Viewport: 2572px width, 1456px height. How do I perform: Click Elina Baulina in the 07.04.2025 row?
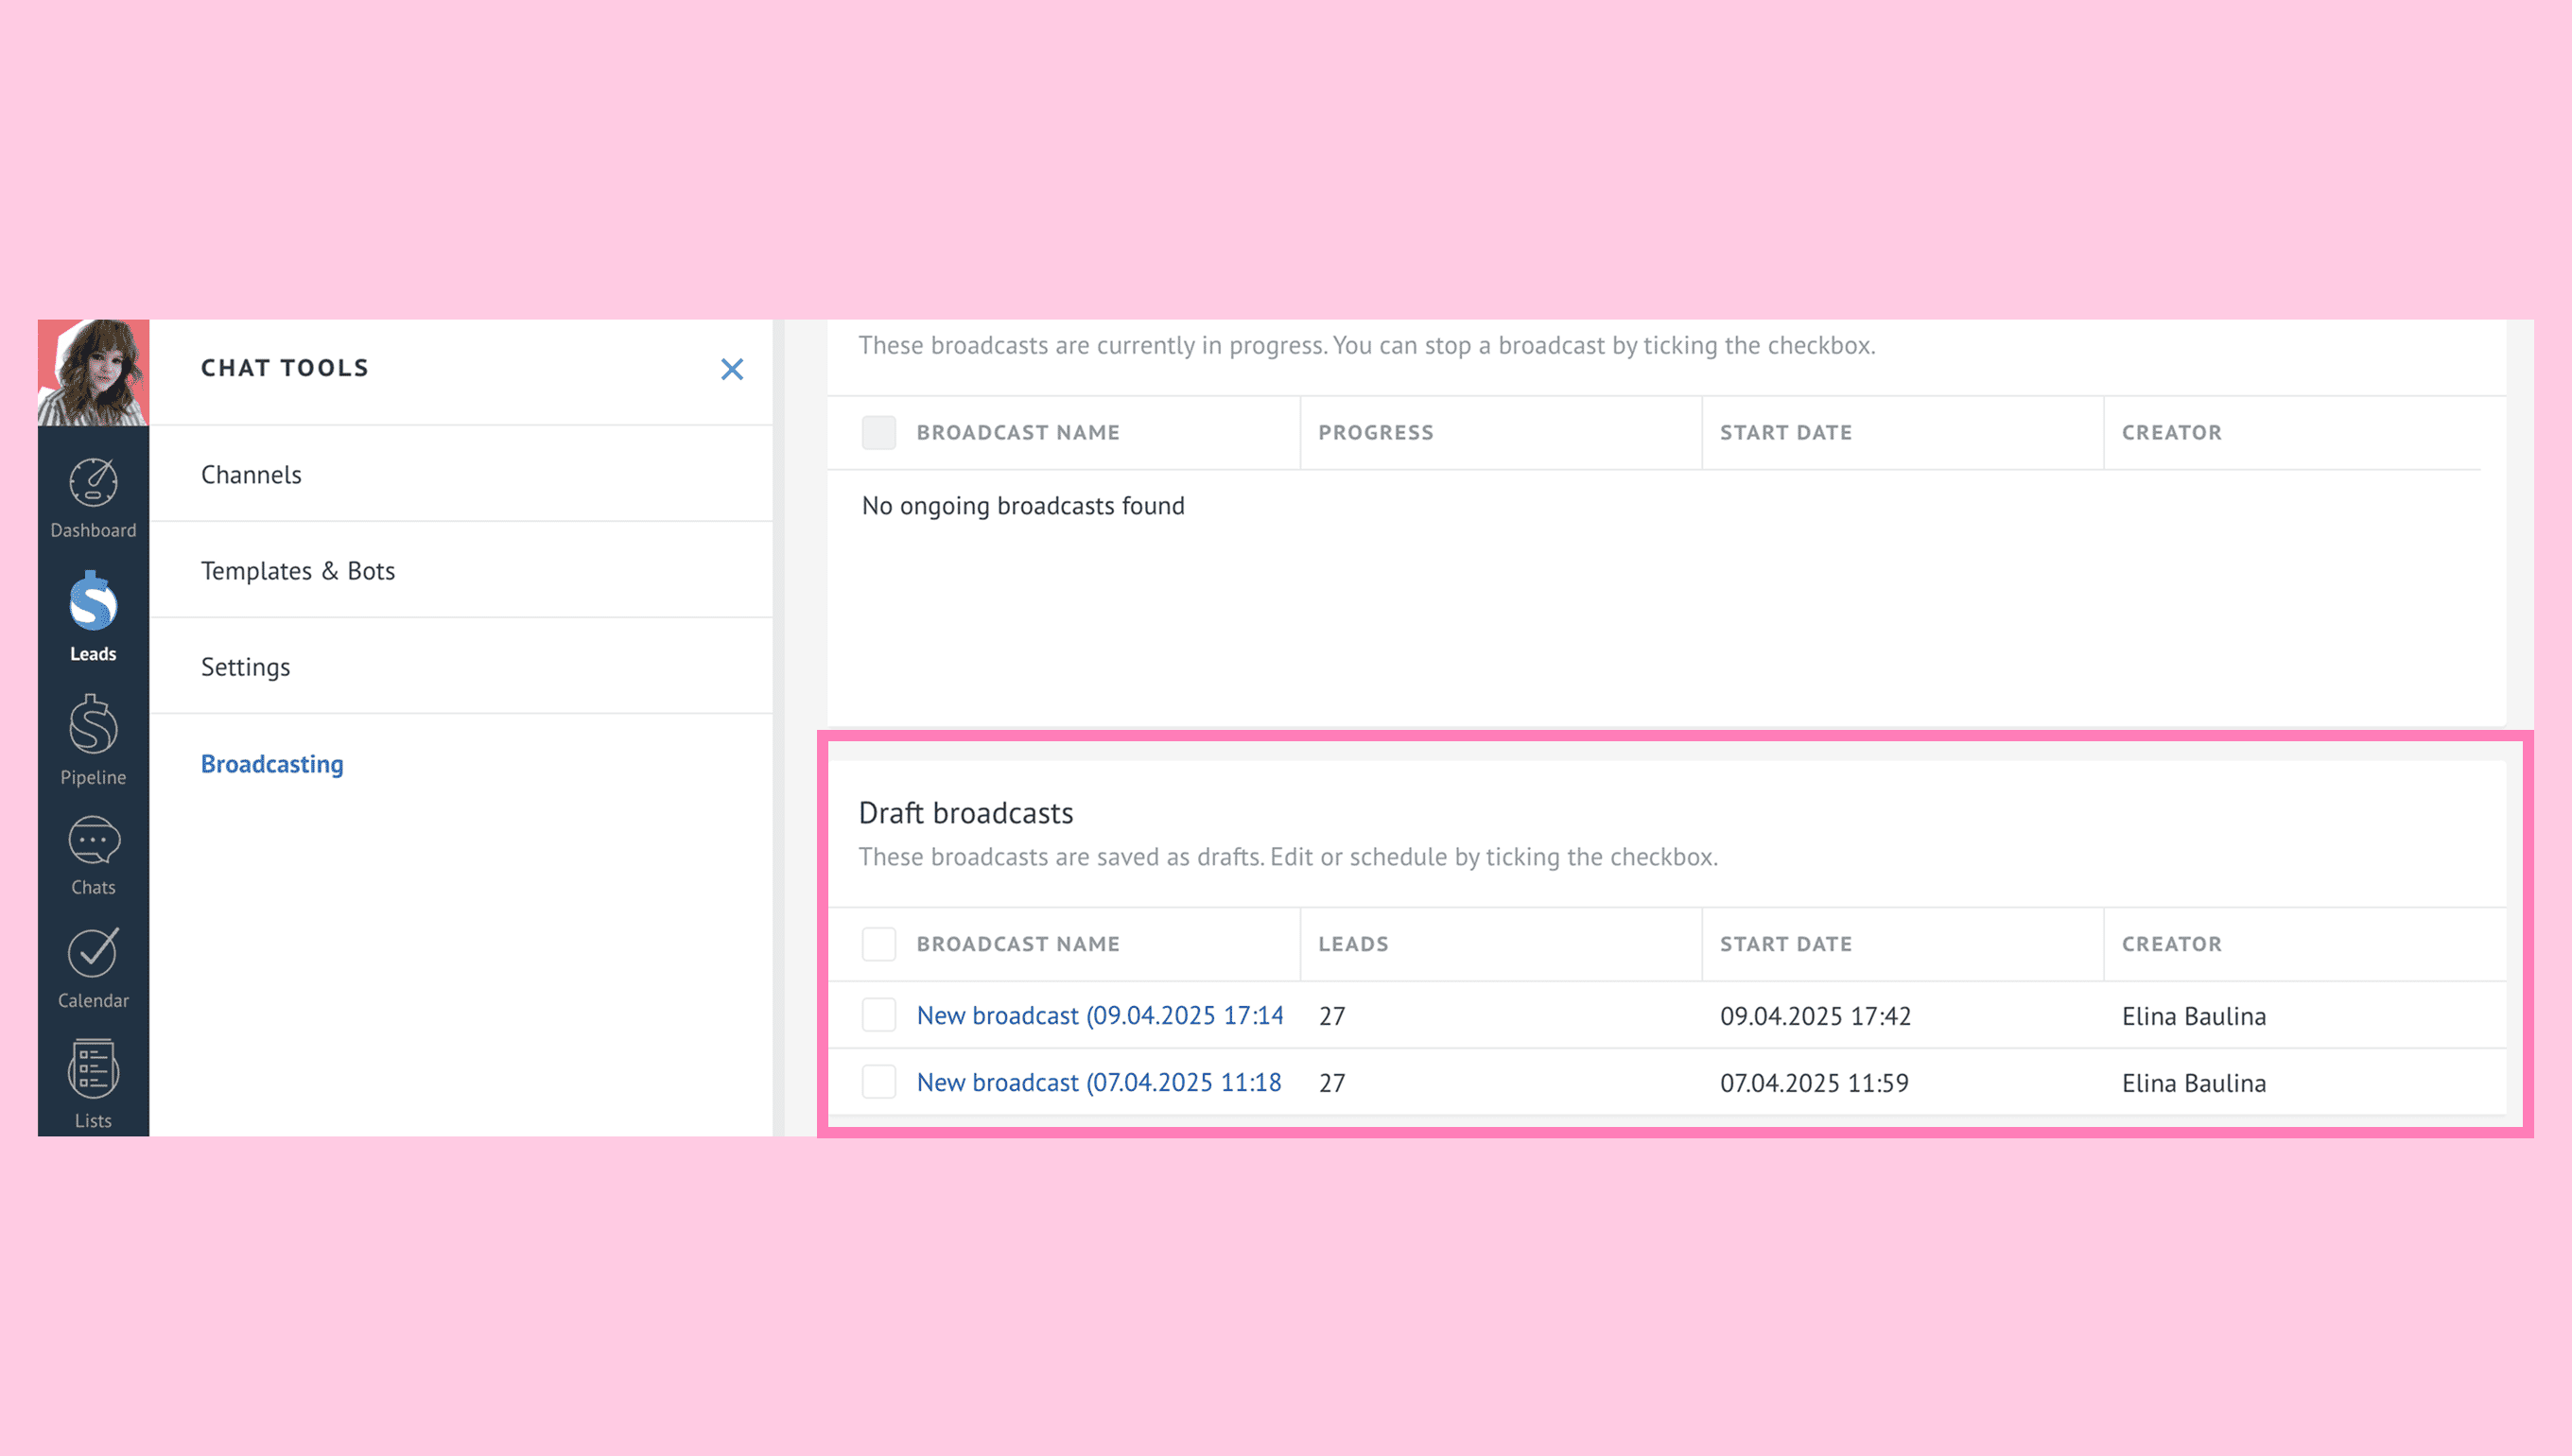[2194, 1083]
